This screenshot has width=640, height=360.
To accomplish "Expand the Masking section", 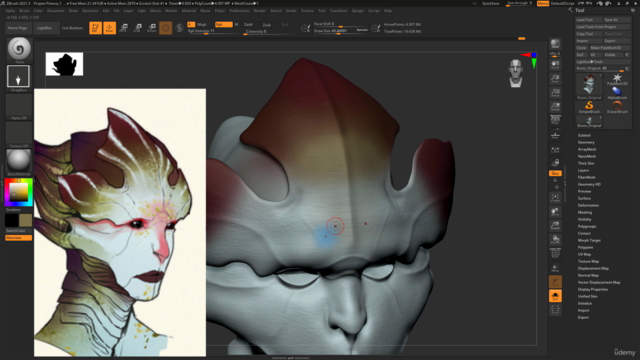I will coord(584,212).
